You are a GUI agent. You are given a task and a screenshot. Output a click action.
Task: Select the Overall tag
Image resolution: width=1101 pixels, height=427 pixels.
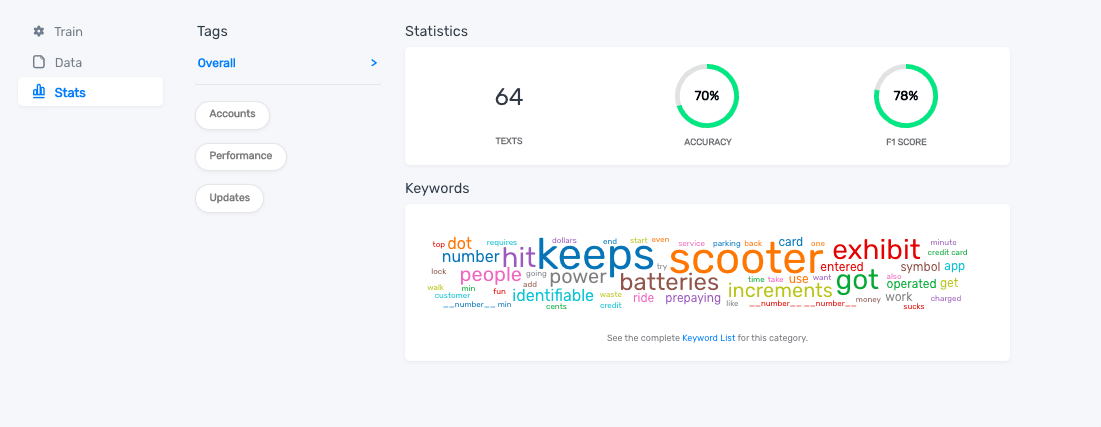(x=217, y=63)
